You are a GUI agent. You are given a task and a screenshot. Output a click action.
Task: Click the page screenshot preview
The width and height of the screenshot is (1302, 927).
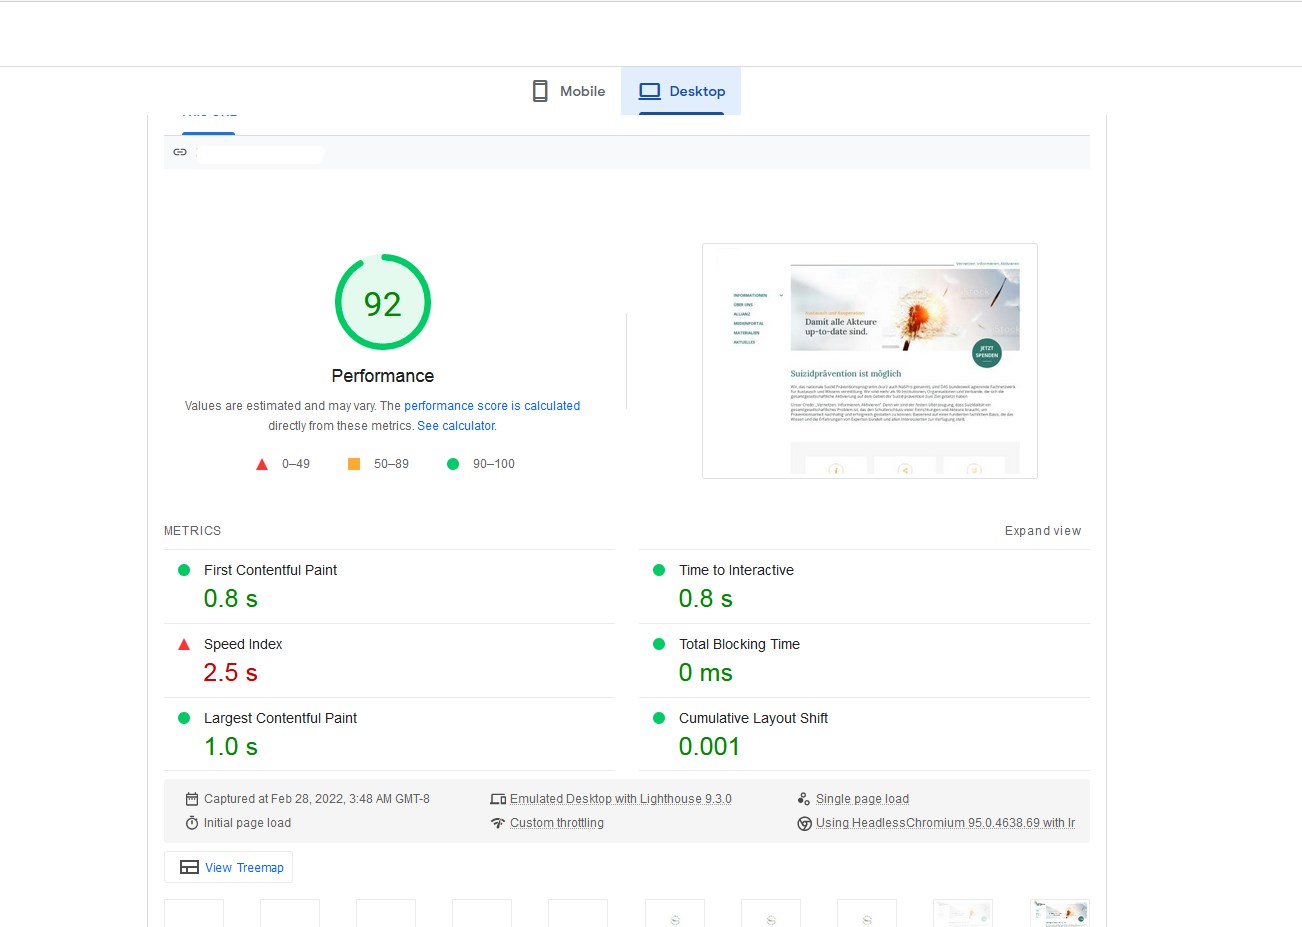coord(869,361)
